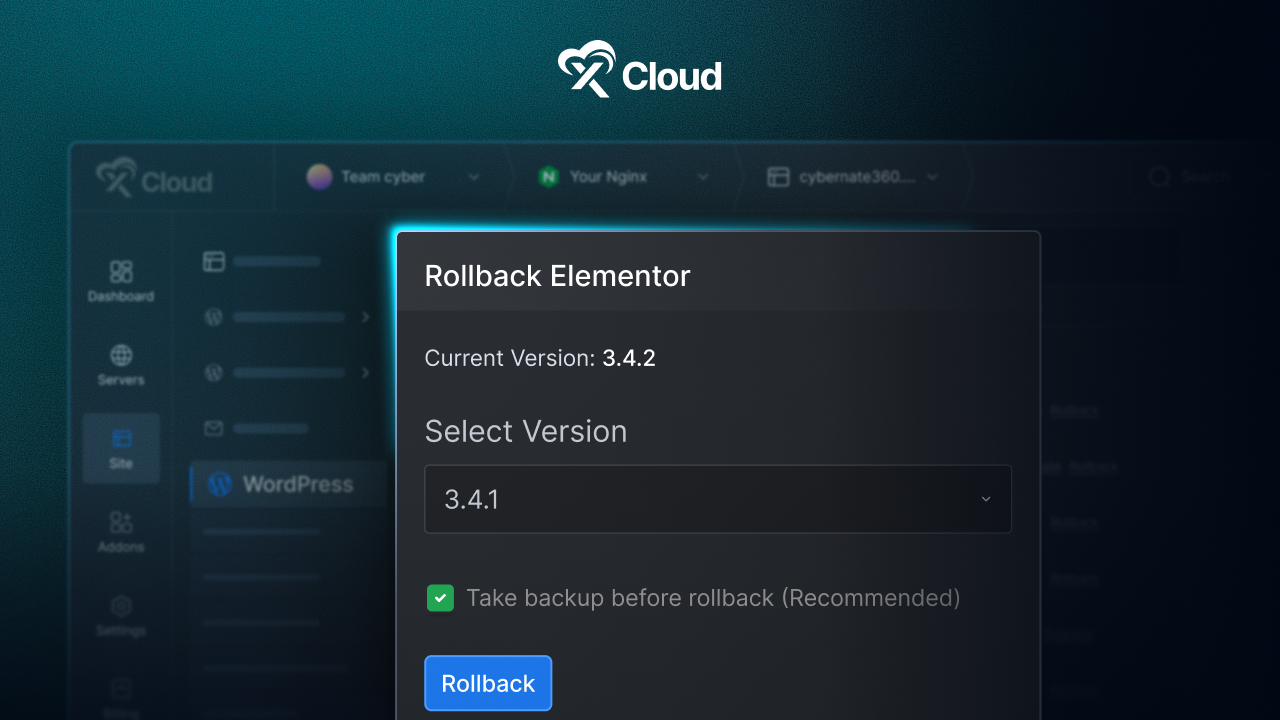The width and height of the screenshot is (1280, 720).
Task: Click the blue Rollback button
Action: click(488, 683)
